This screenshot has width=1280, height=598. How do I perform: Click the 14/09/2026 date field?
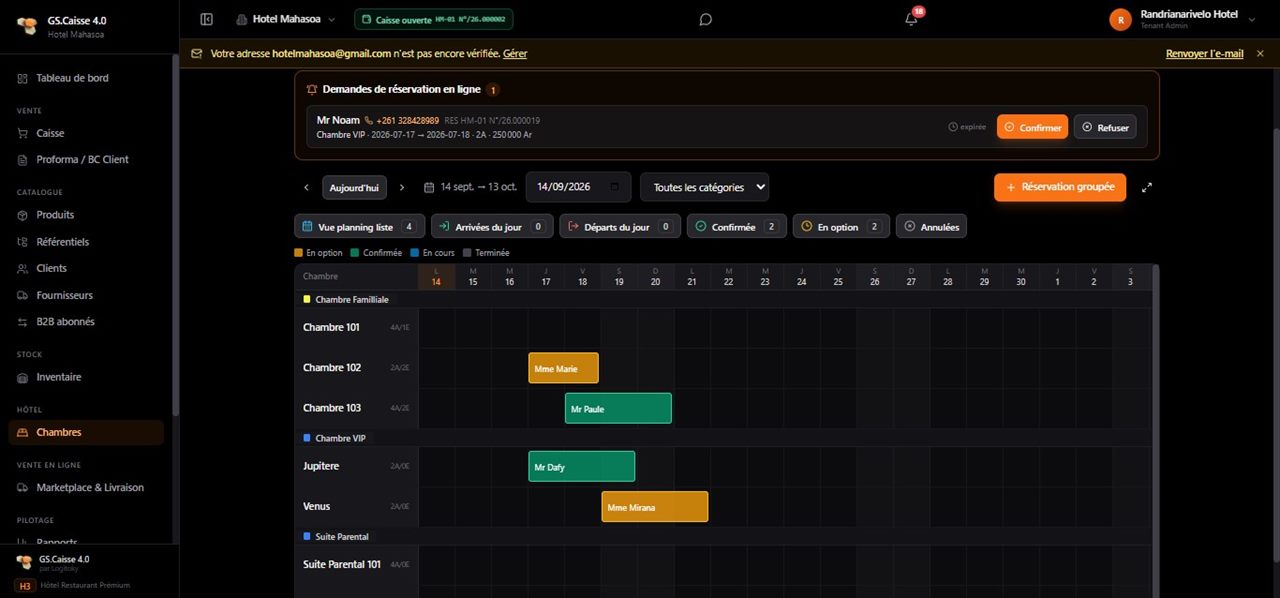click(578, 187)
